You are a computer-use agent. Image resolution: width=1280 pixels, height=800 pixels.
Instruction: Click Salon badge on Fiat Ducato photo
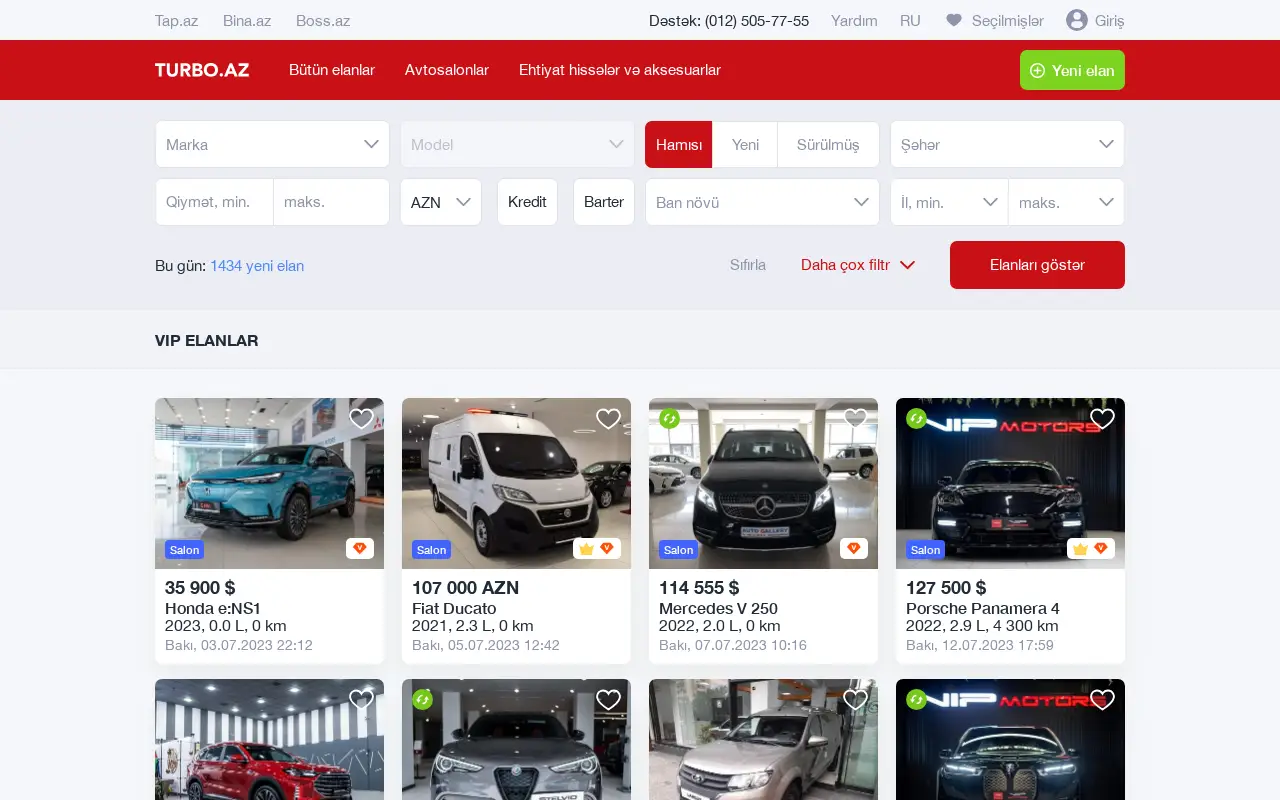(x=431, y=550)
